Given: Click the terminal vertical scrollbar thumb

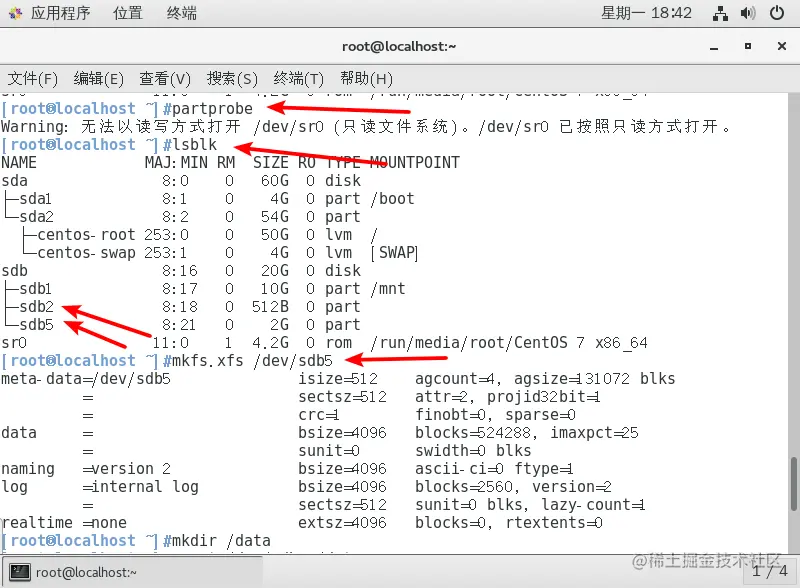Looking at the screenshot, I should pos(793,484).
